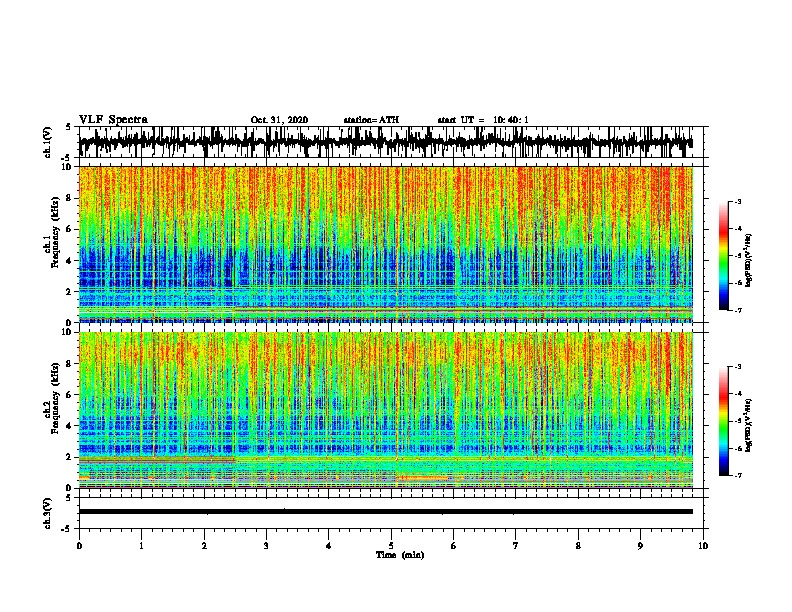Click the "-3" label on upper color bar
Image resolution: width=792 pixels, height=612 pixels.
(737, 201)
